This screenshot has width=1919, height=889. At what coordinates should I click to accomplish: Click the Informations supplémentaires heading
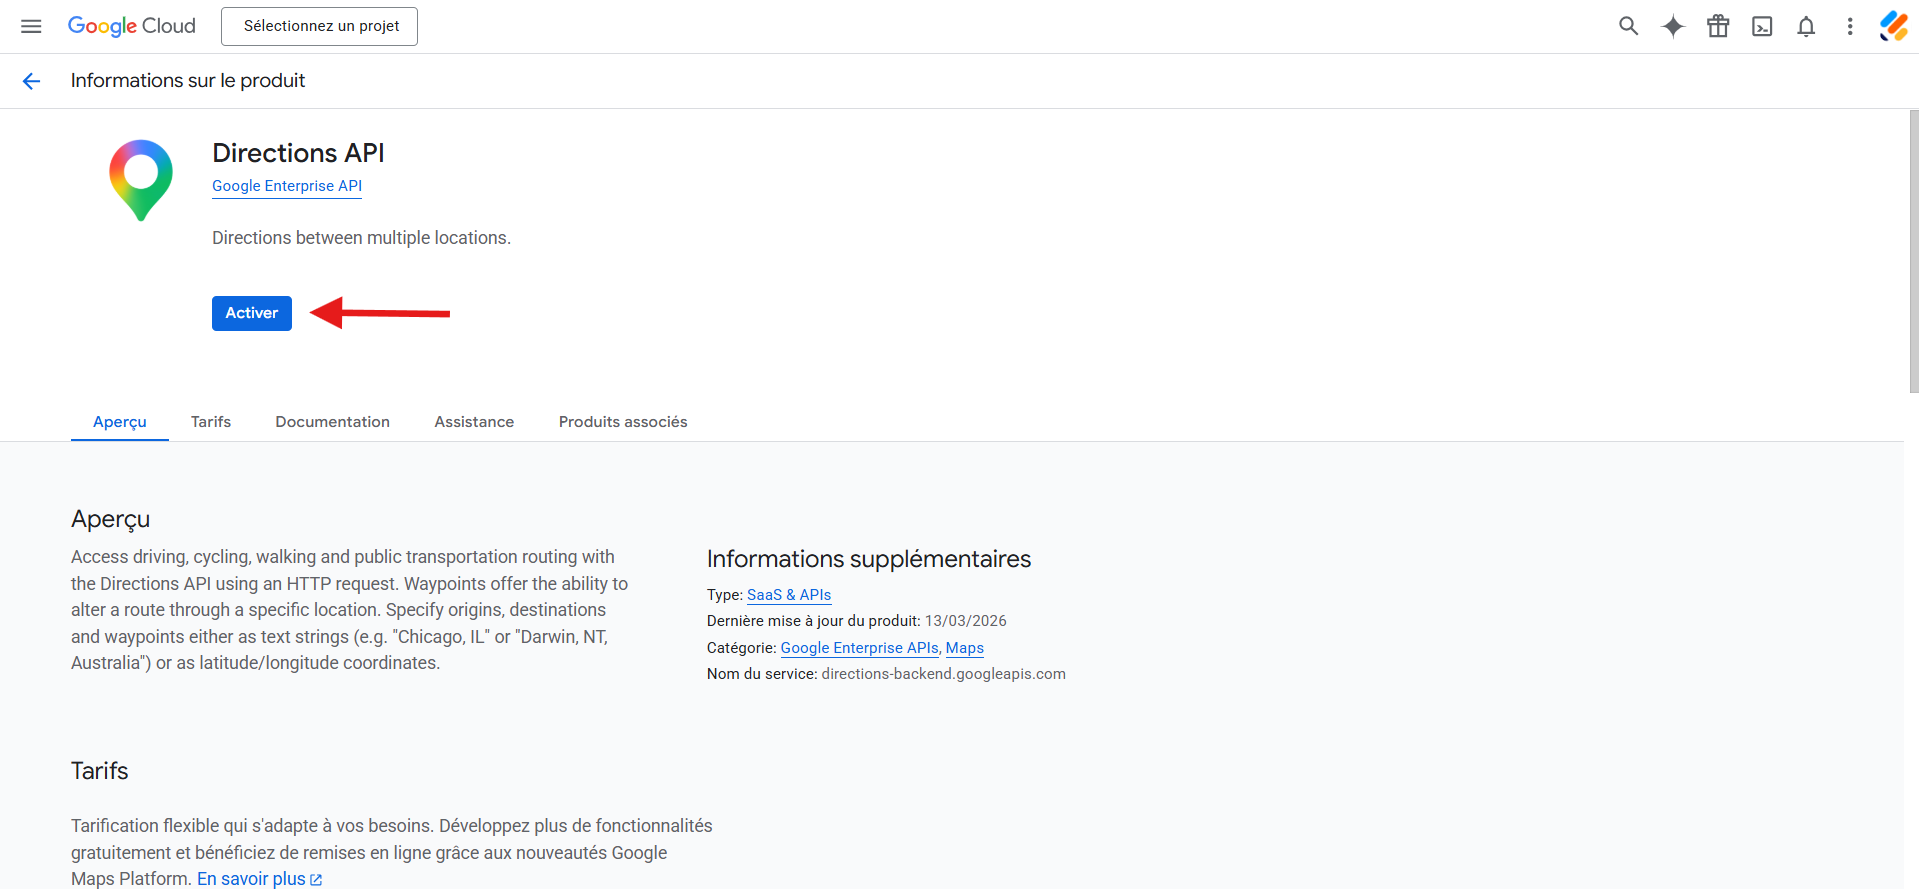(x=869, y=559)
